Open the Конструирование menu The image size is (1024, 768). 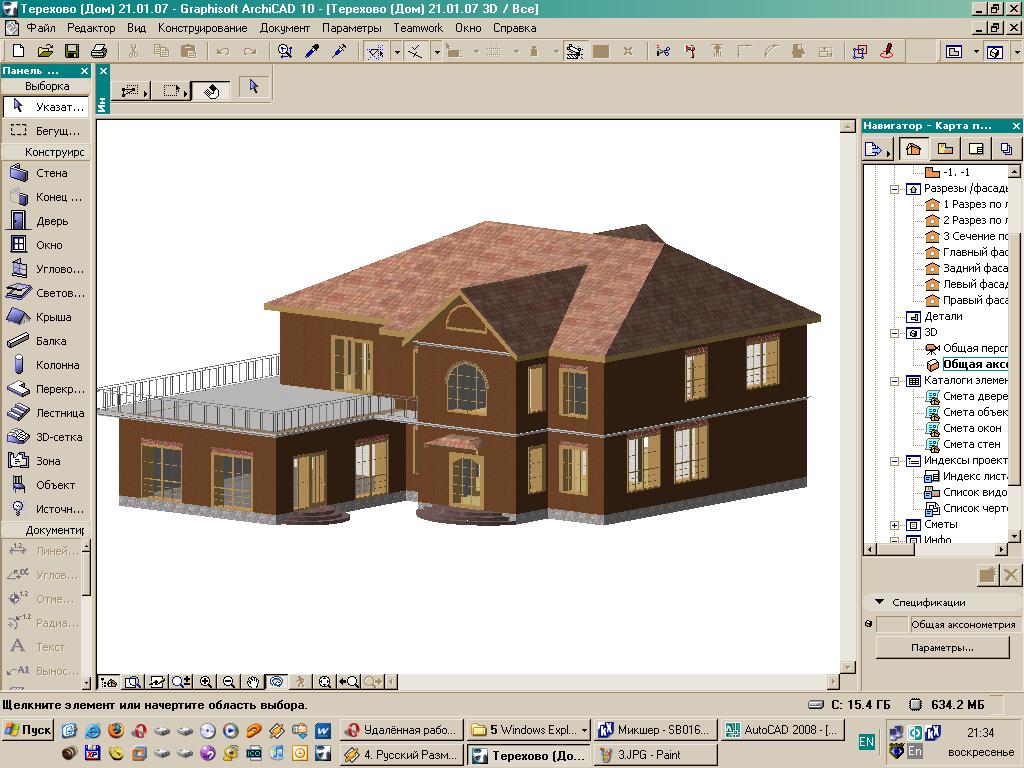tap(202, 28)
